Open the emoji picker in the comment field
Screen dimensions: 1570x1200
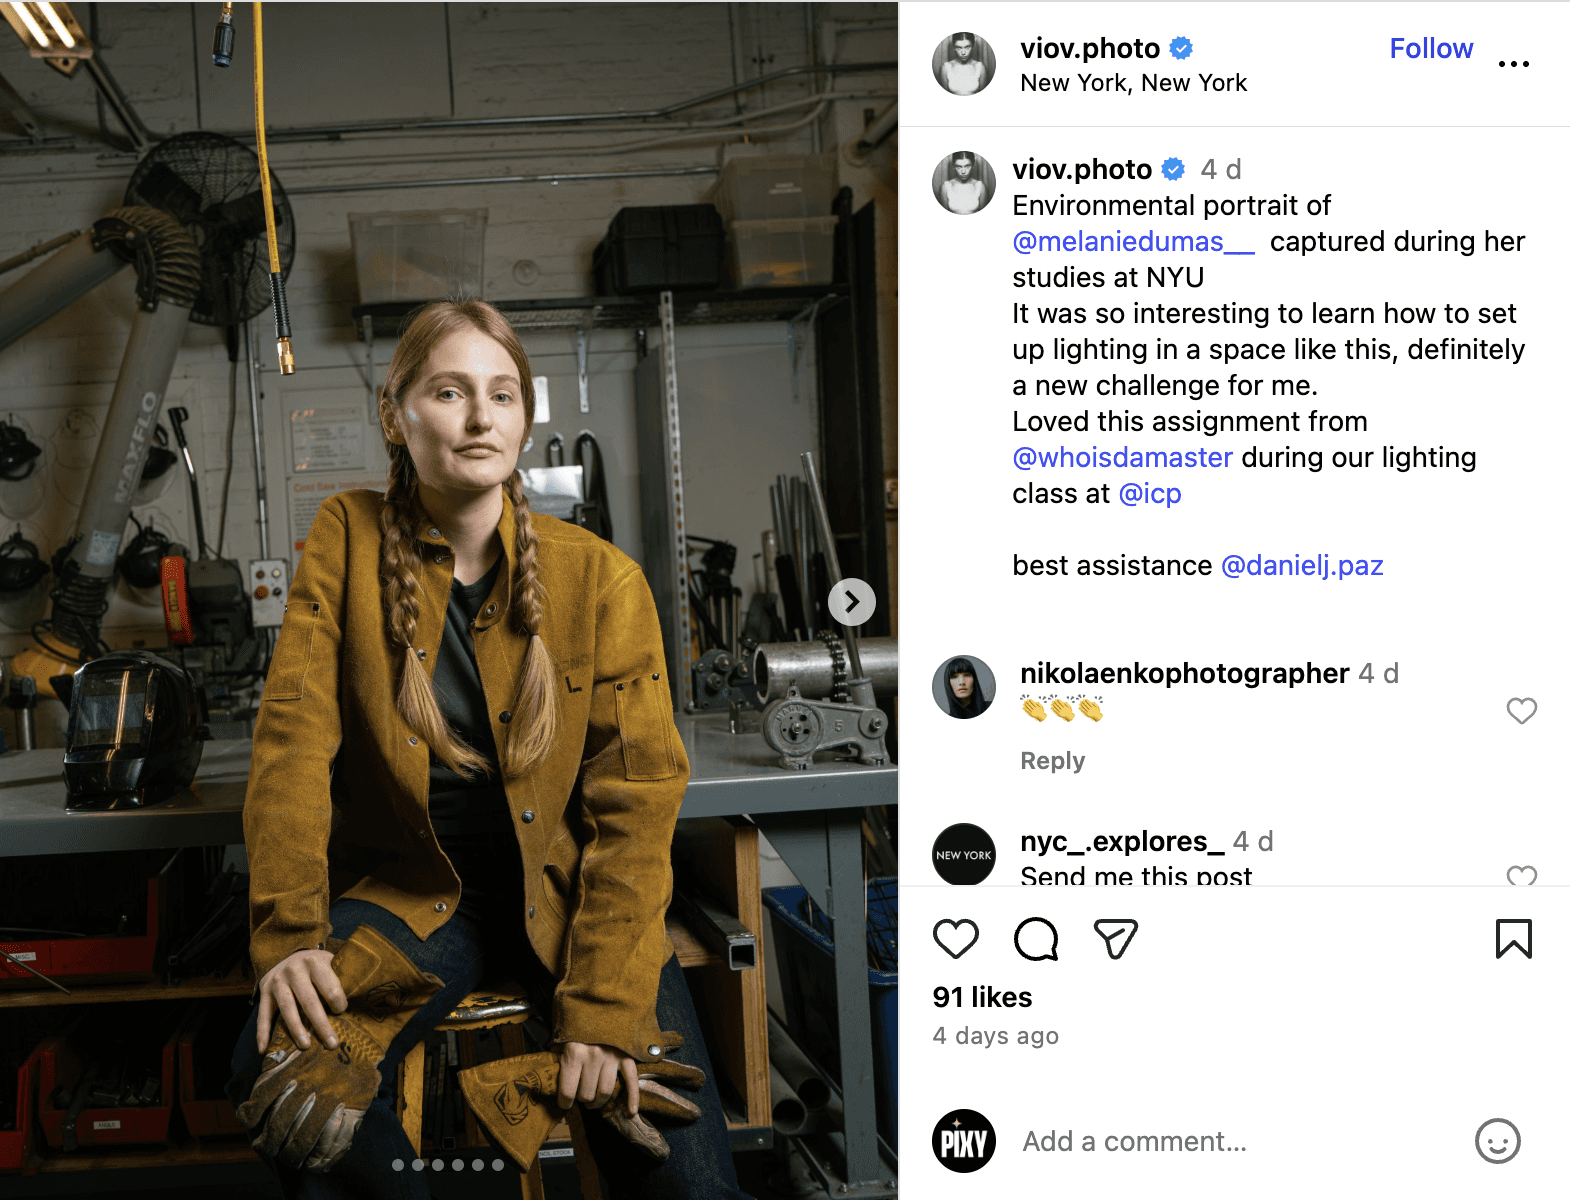click(x=1496, y=1141)
